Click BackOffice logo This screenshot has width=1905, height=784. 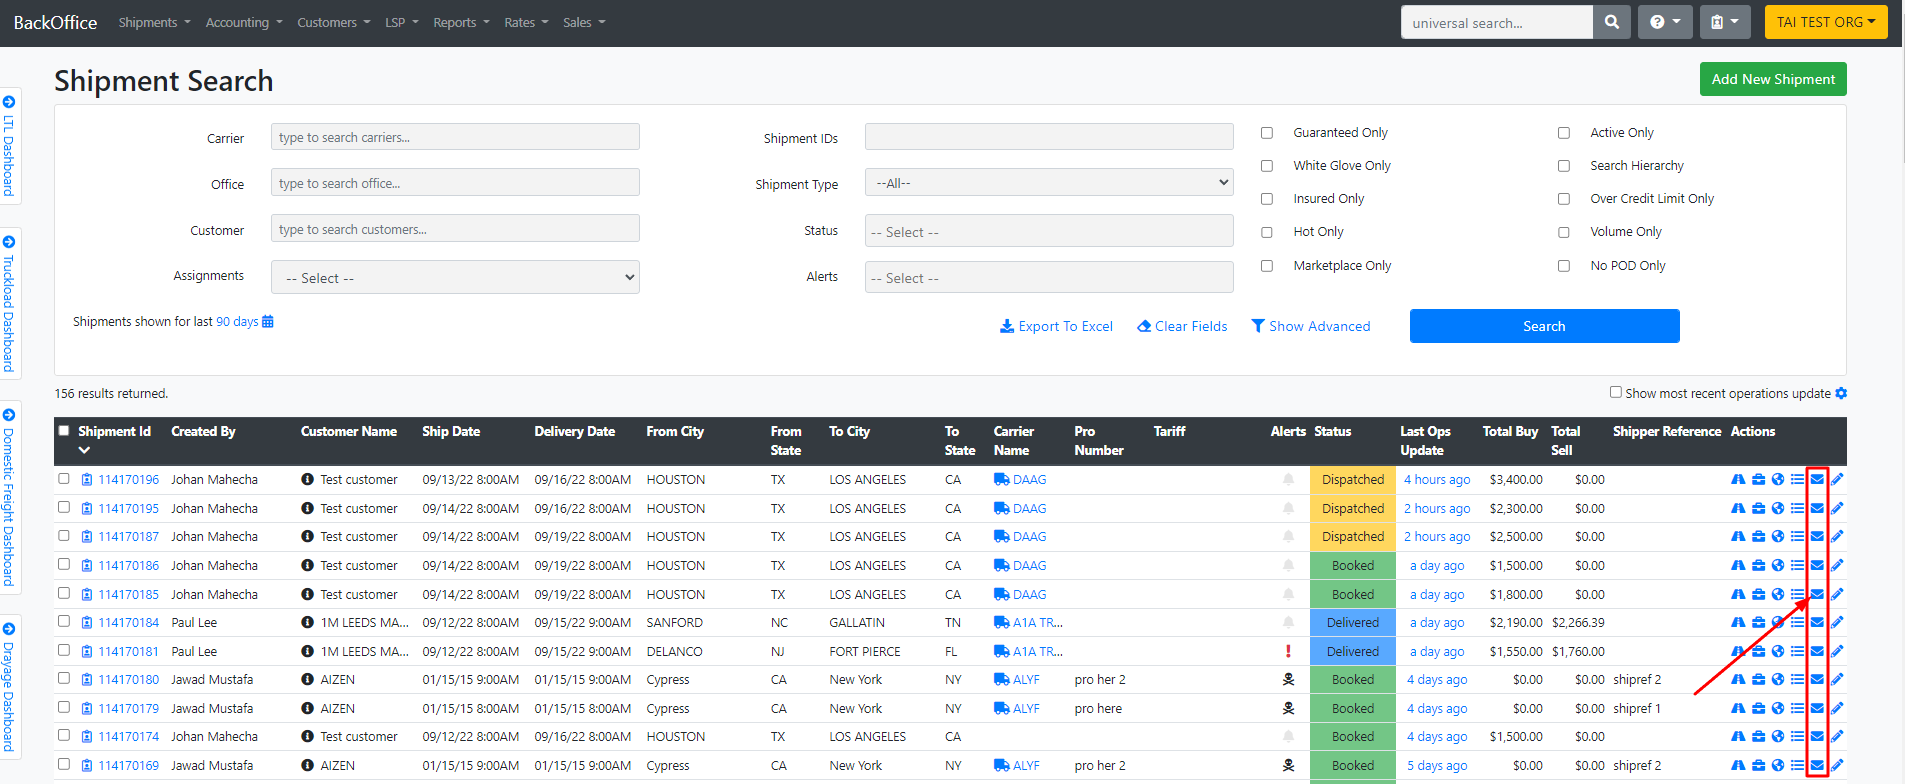[x=55, y=22]
